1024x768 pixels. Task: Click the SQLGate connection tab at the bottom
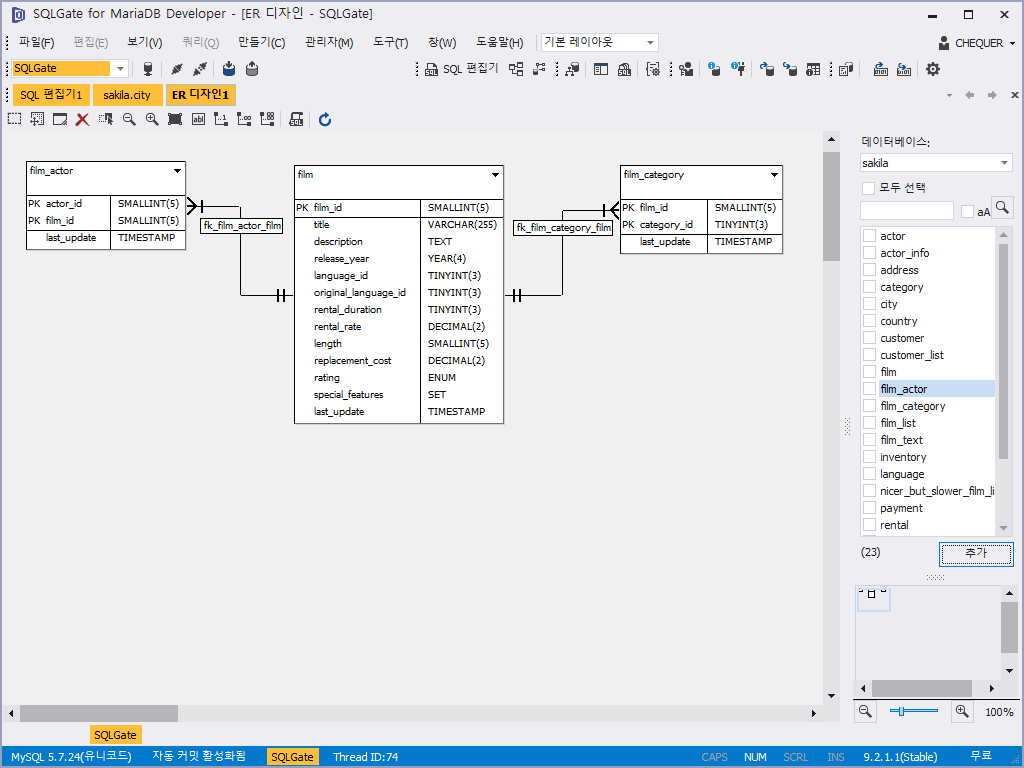click(x=115, y=735)
